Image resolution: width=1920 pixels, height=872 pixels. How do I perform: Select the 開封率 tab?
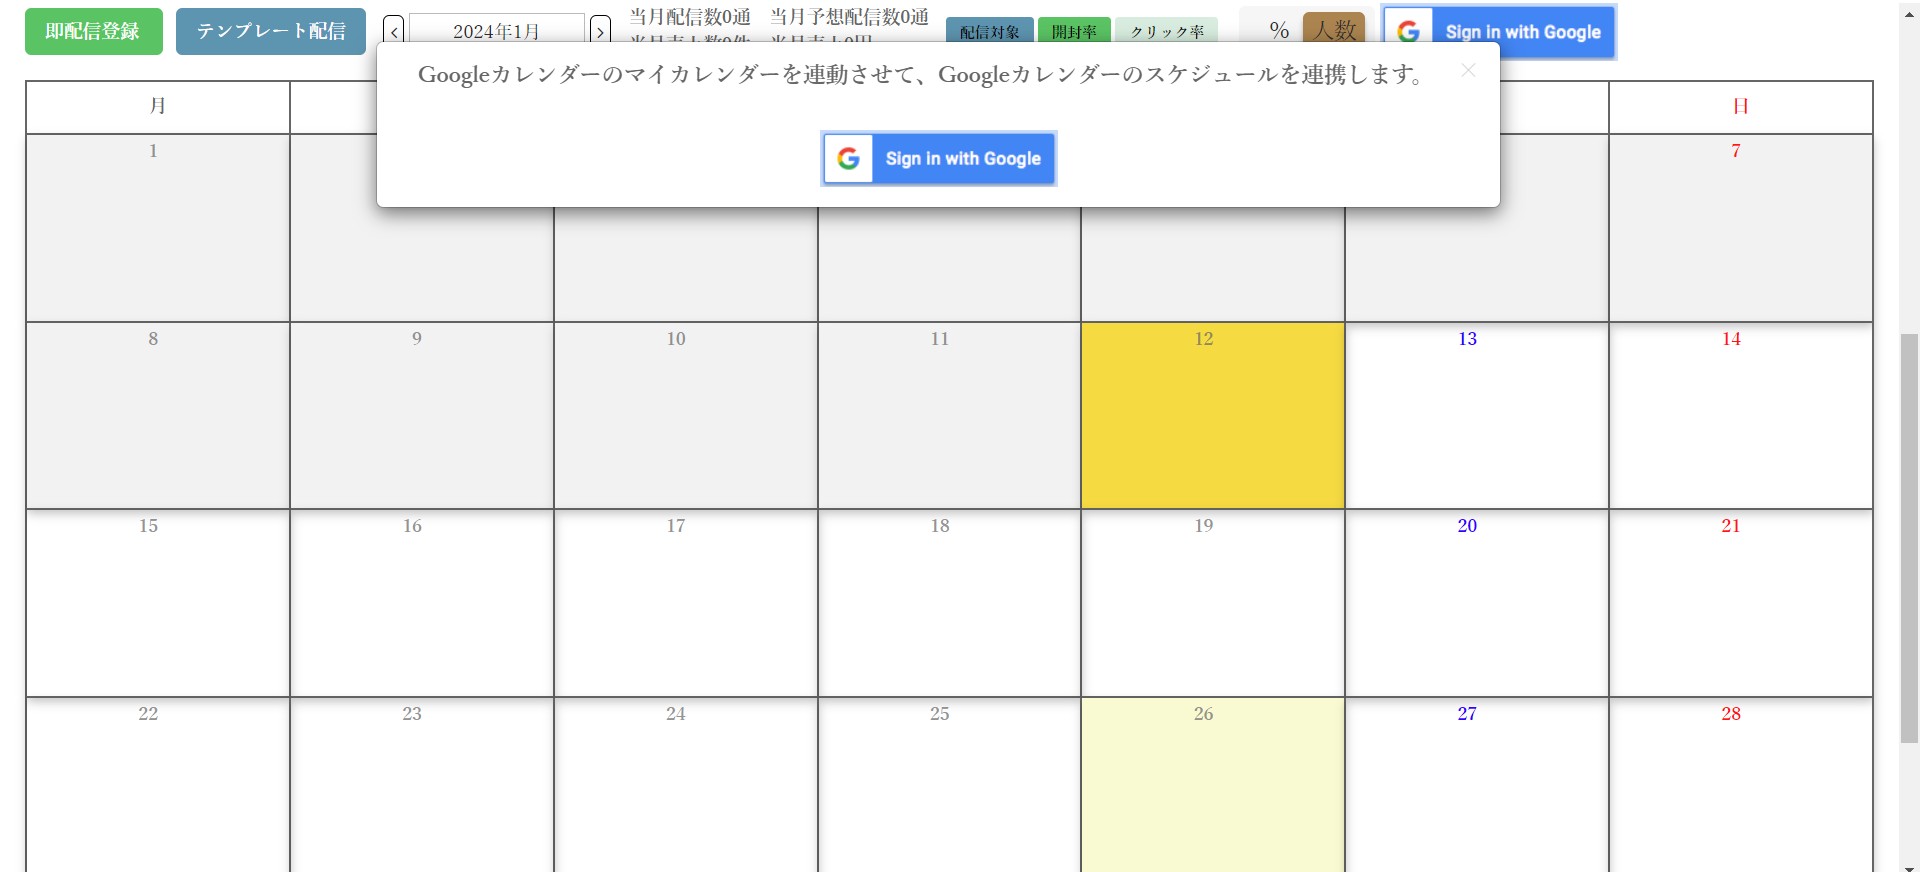pos(1074,31)
